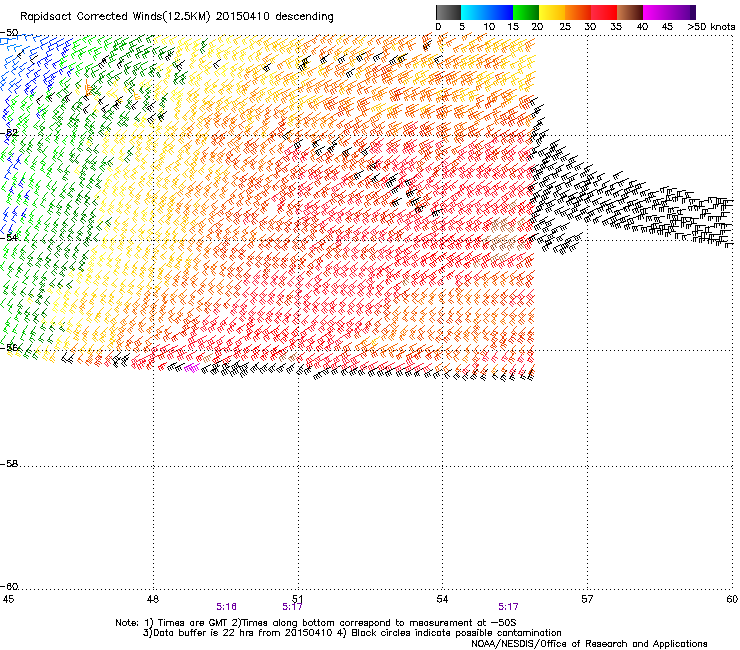Click the red 30-35 knots legend swatch

604,12
